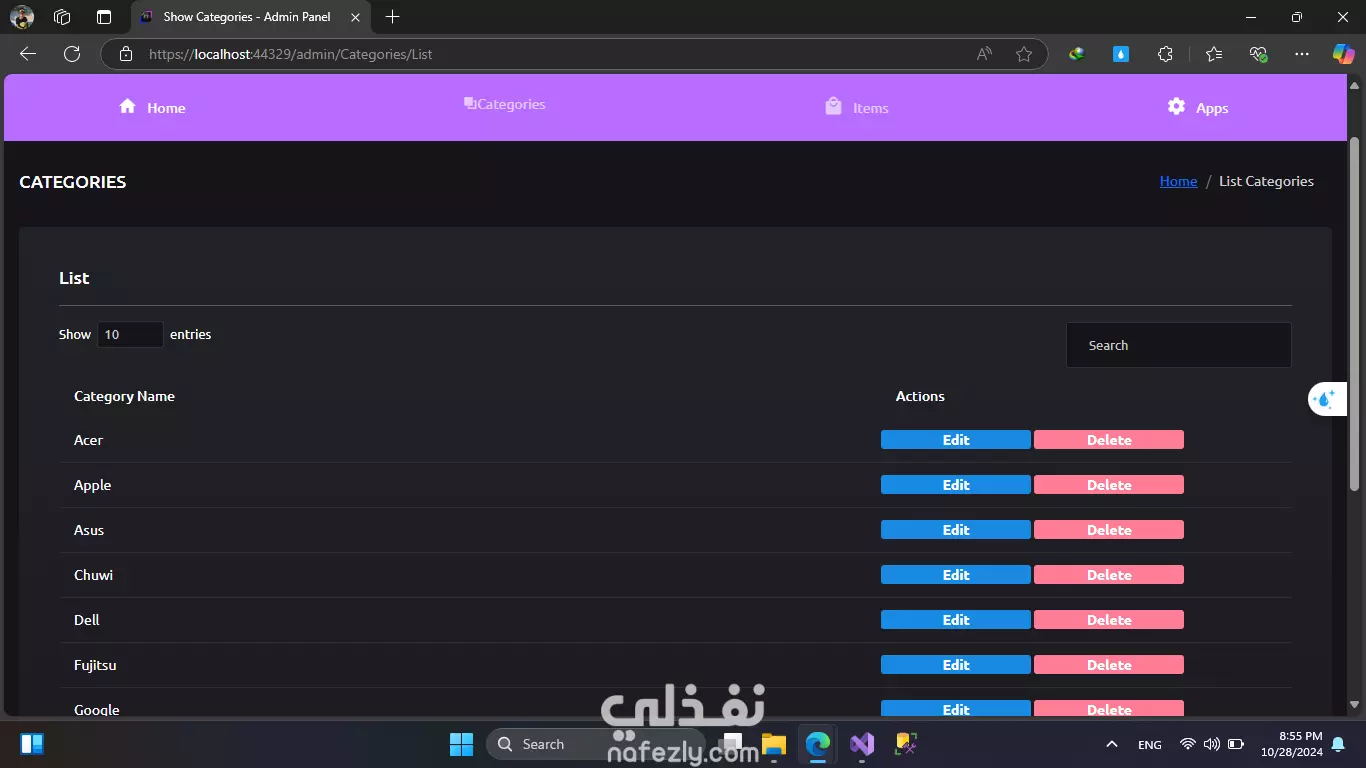This screenshot has height=768, width=1366.
Task: View site info via the lock icon
Action: (x=126, y=54)
